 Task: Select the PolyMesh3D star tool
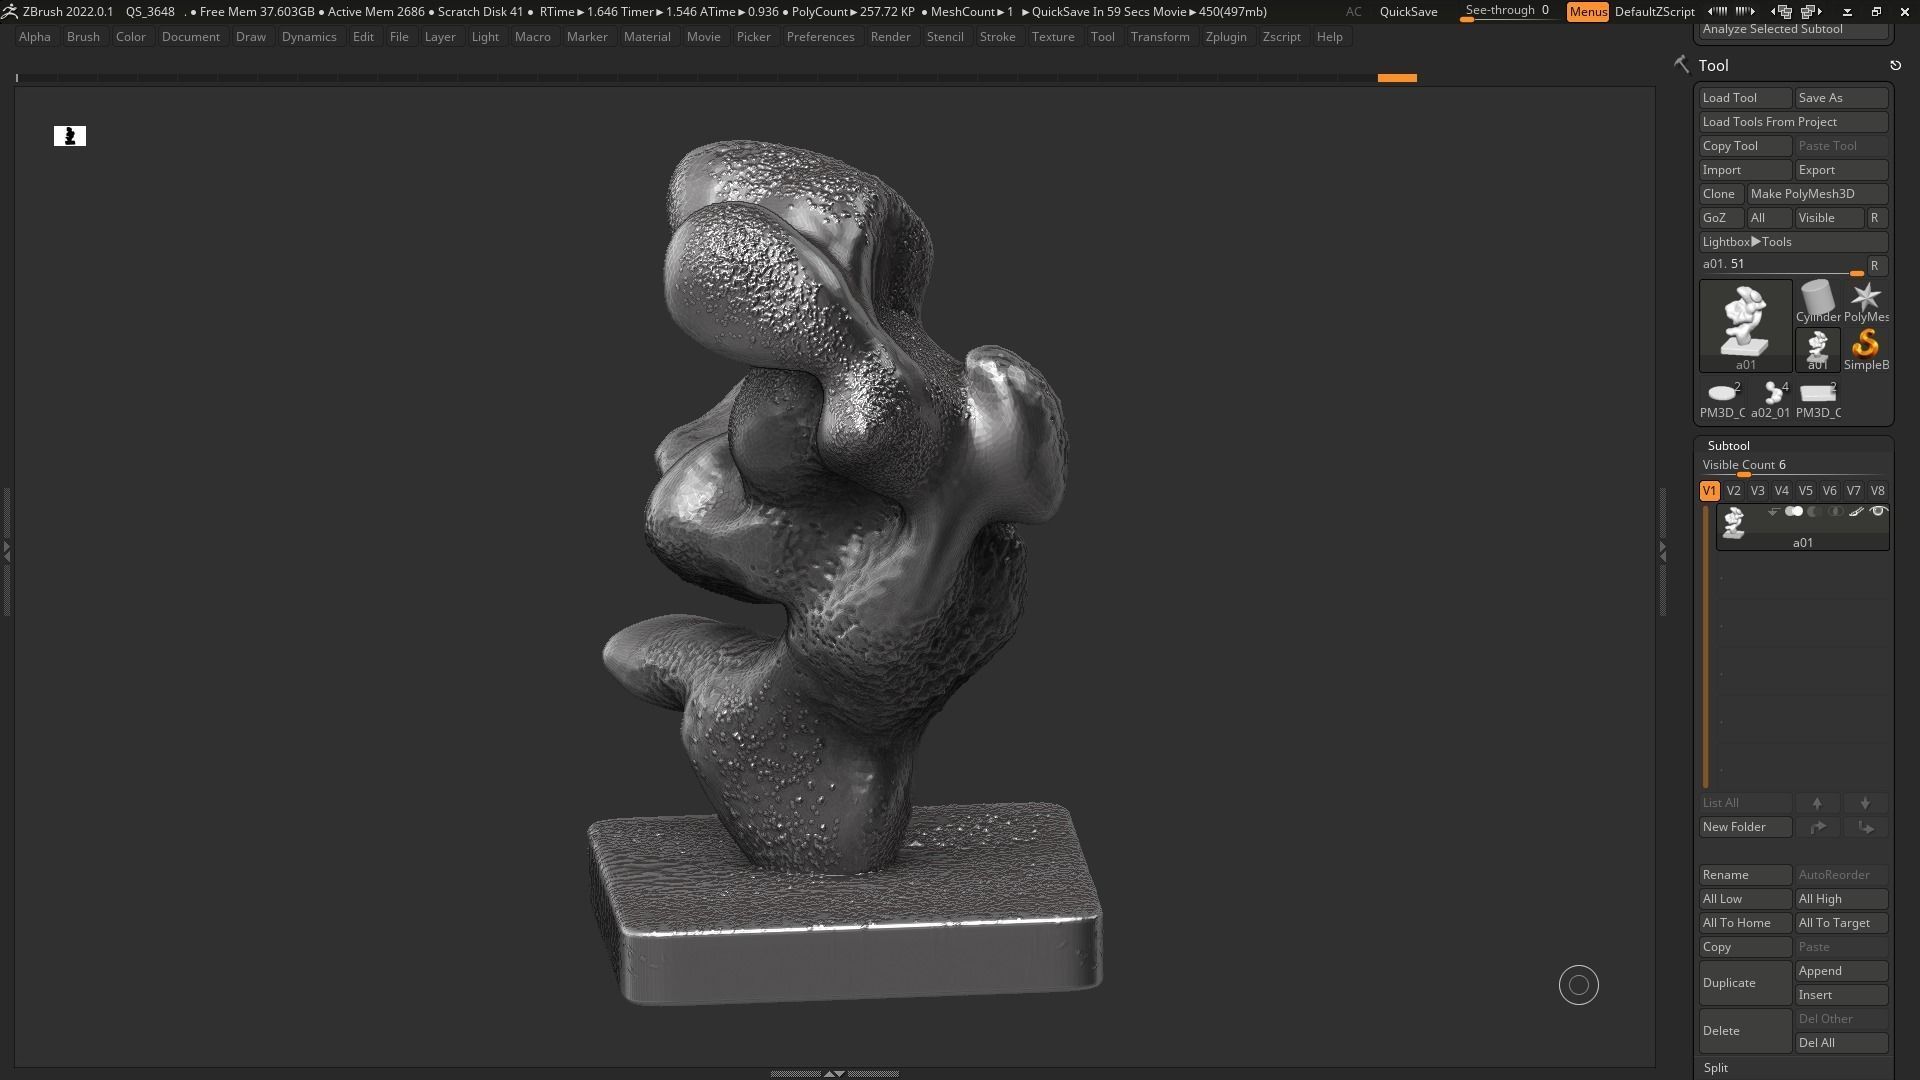(1866, 302)
